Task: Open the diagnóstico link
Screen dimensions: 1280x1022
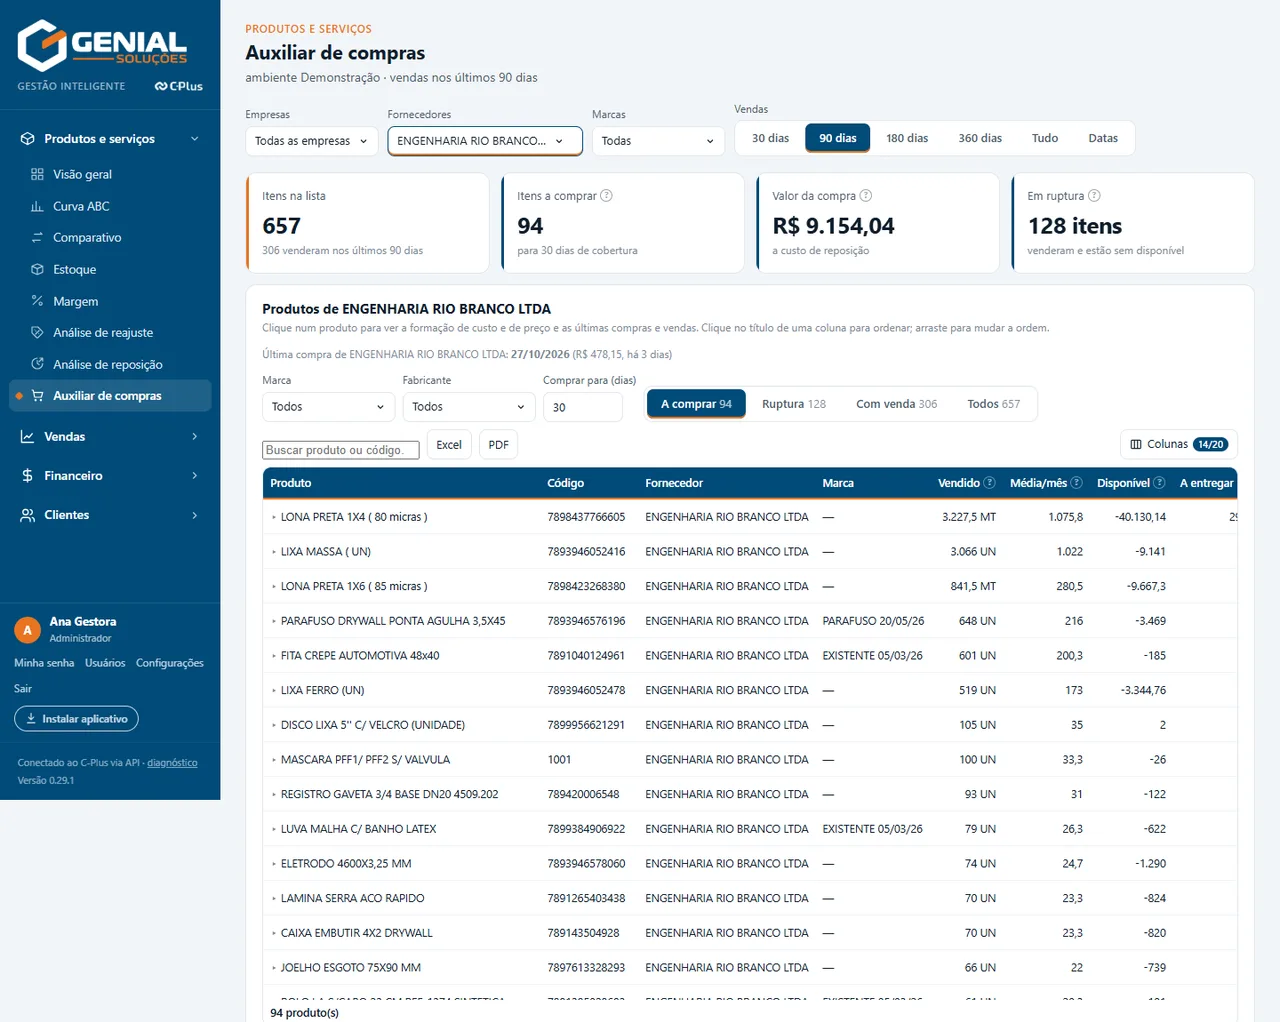Action: (172, 763)
